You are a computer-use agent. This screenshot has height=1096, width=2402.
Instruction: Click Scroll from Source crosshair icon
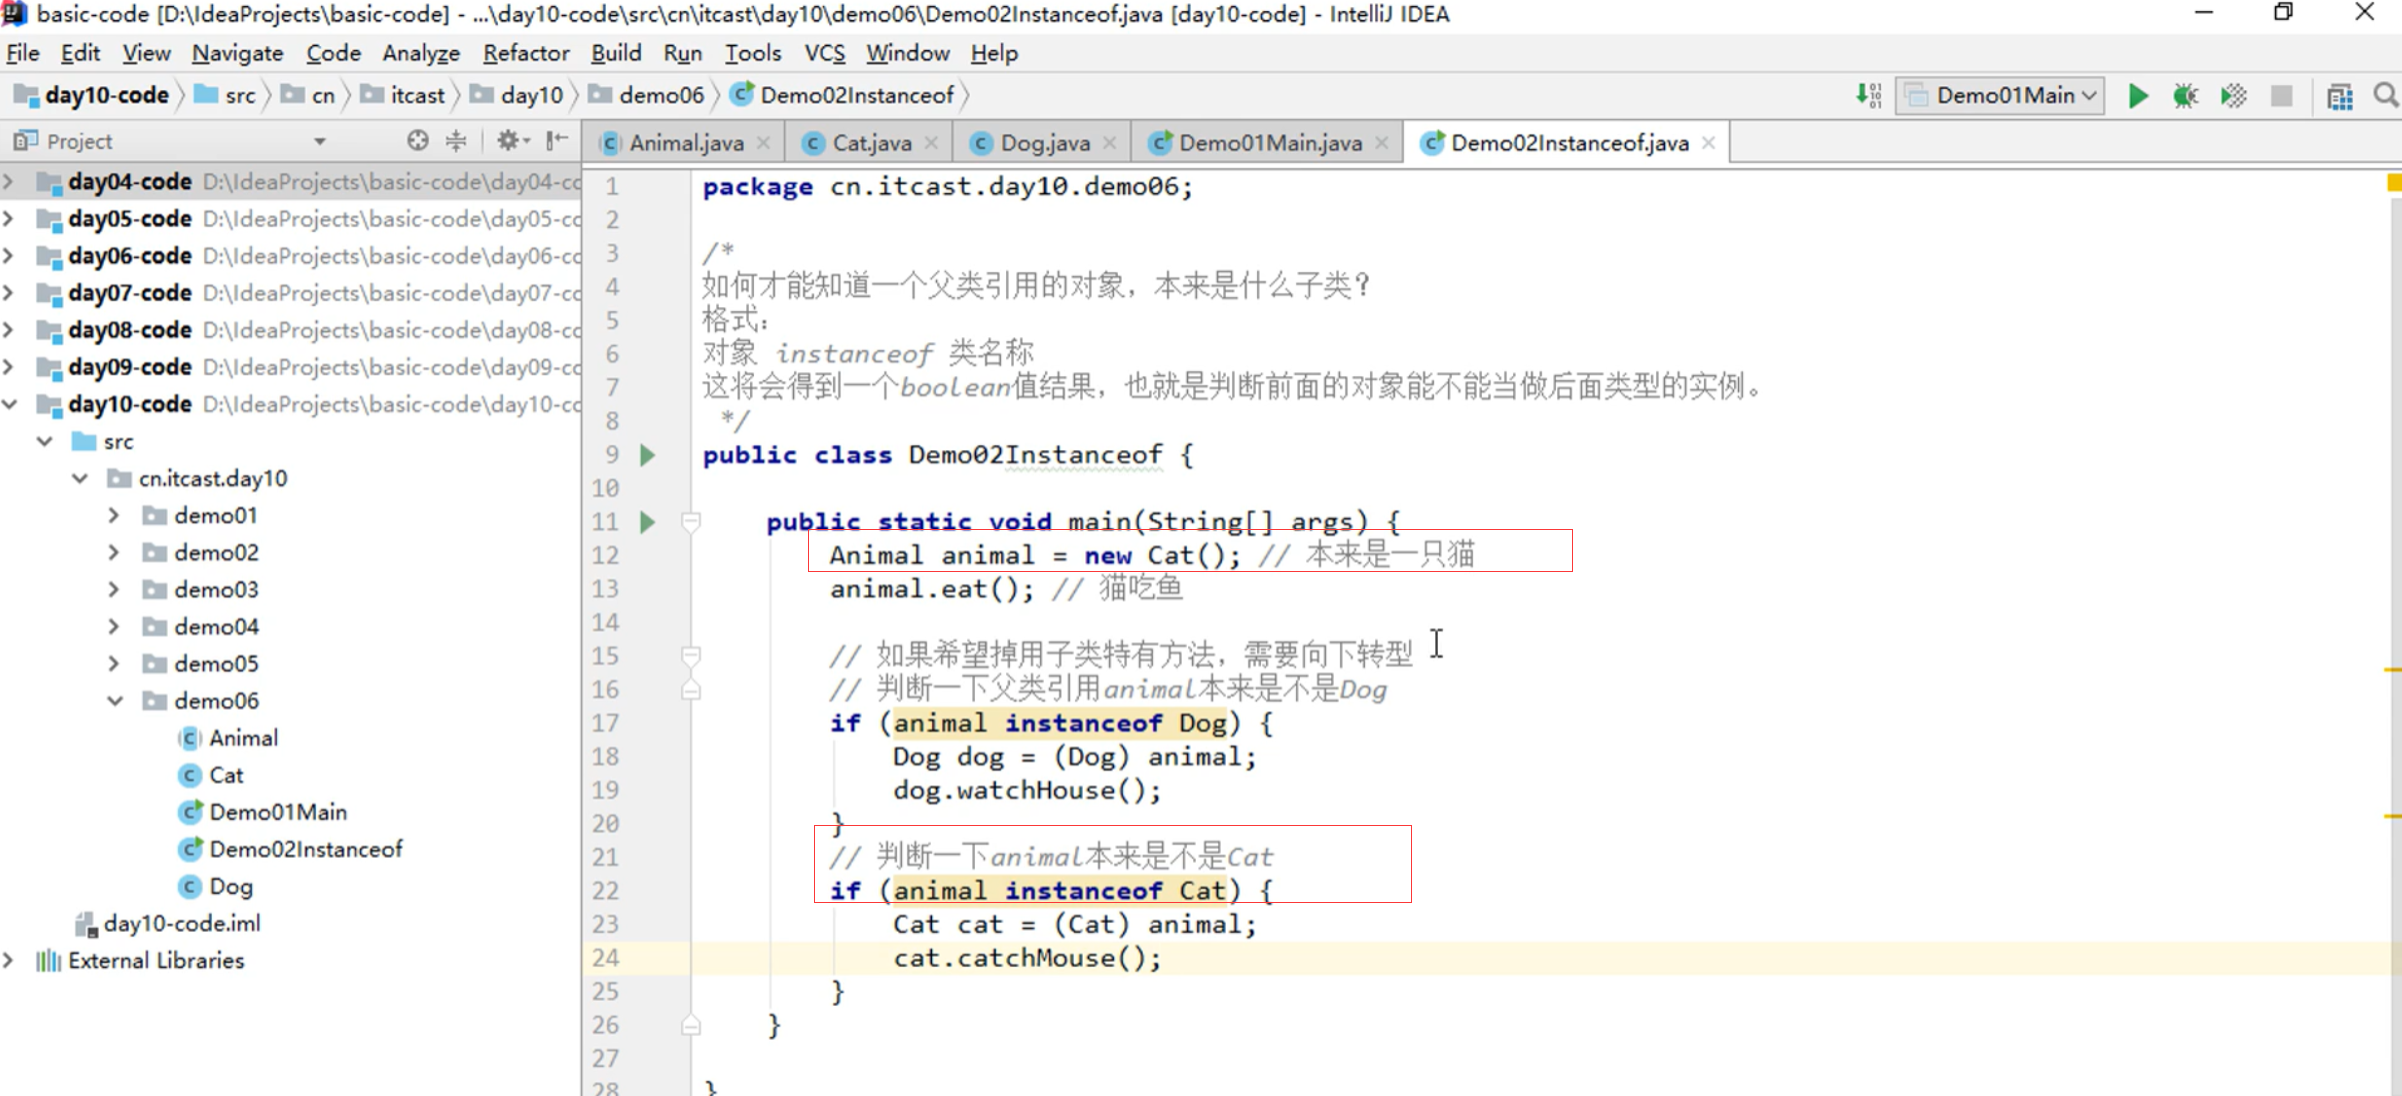pyautogui.click(x=418, y=141)
